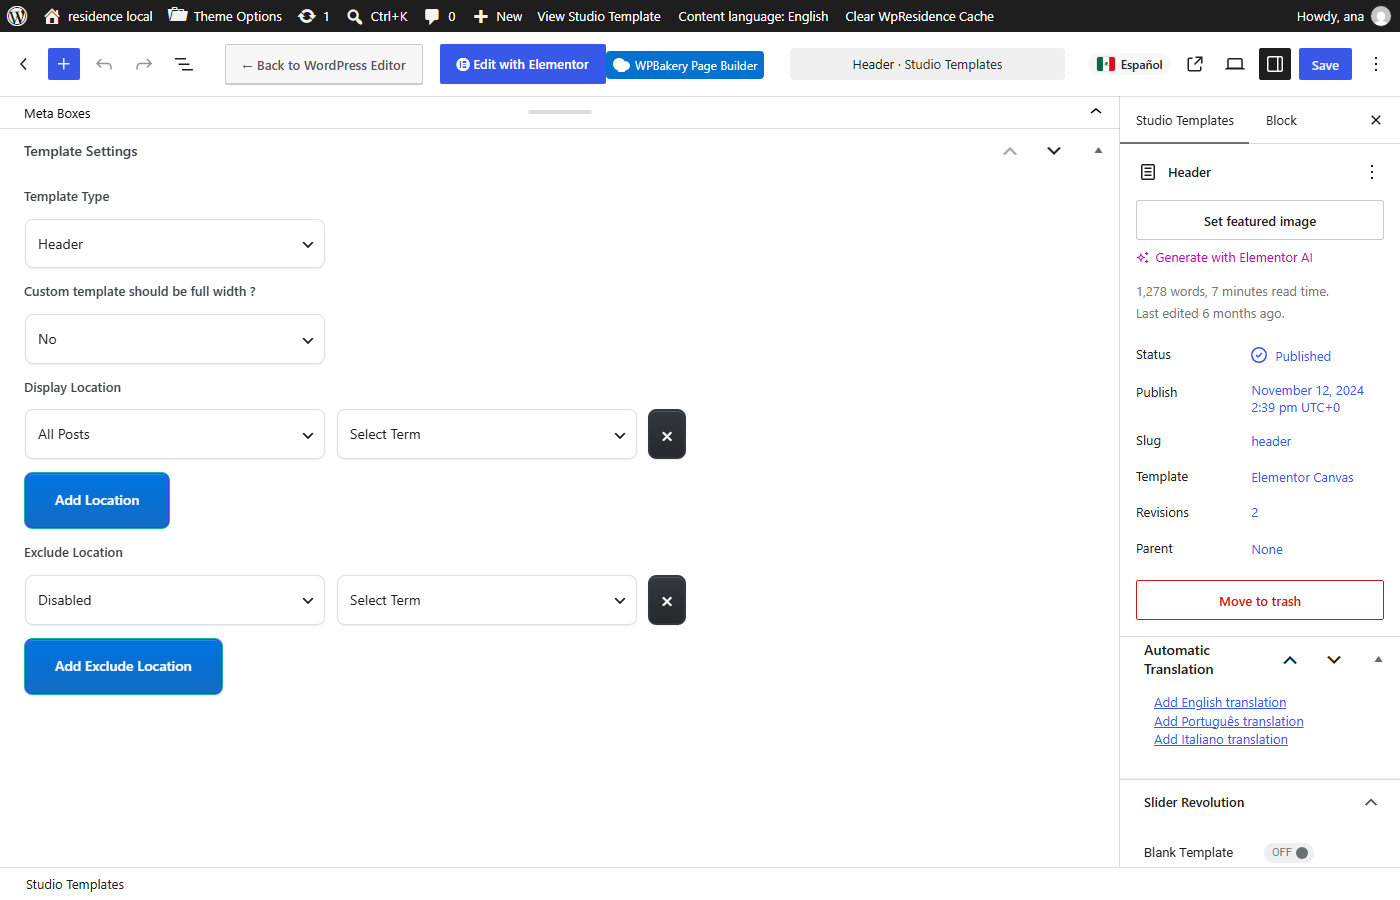Edit publish date November 12, 2024
This screenshot has width=1400, height=900.
point(1307,399)
